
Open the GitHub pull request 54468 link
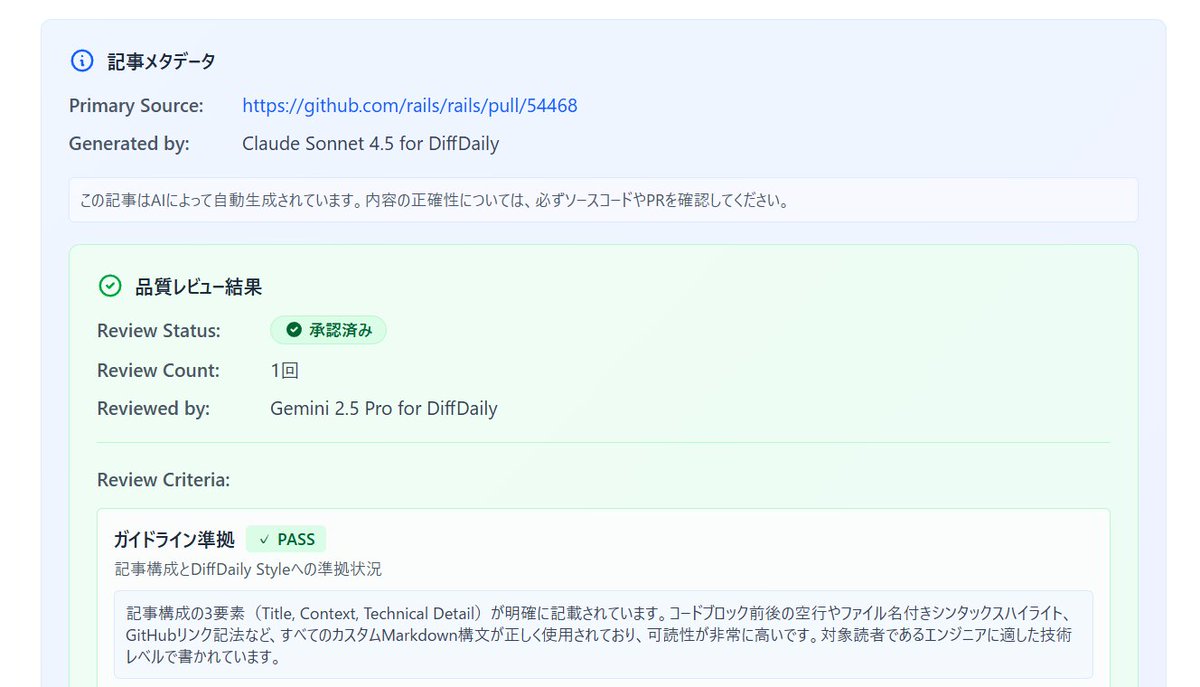click(x=410, y=105)
